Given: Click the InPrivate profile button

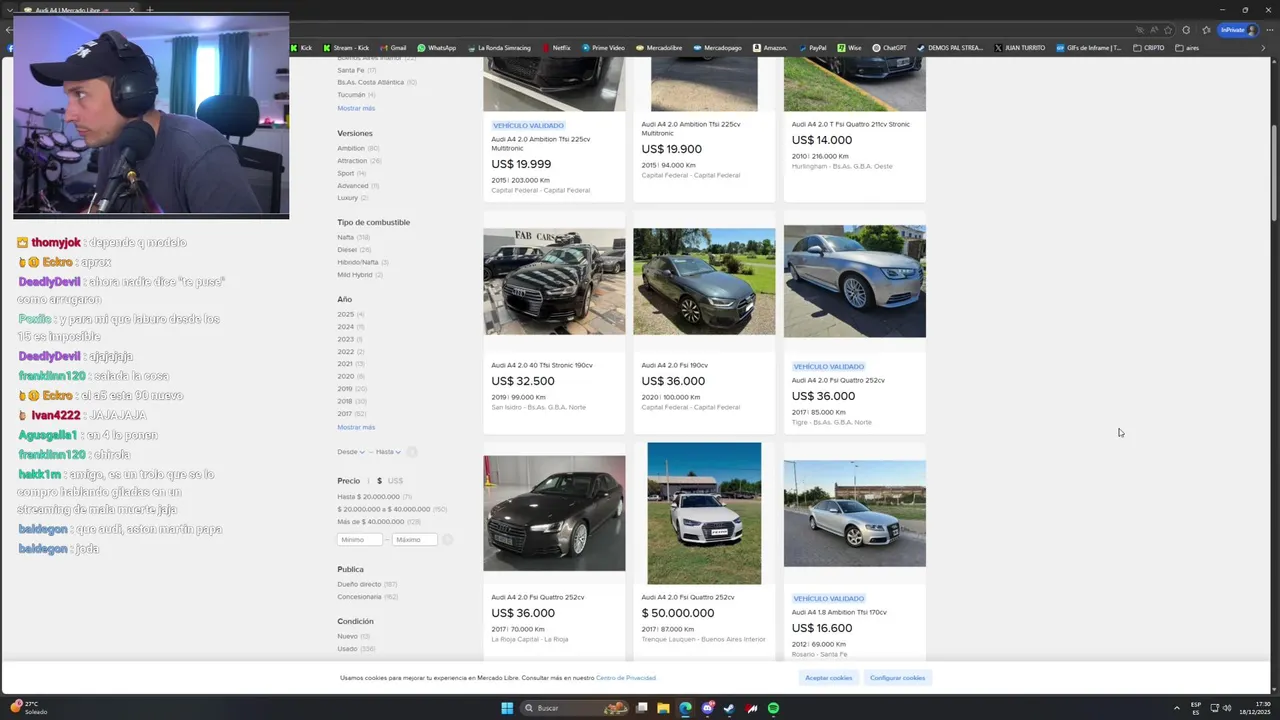Looking at the screenshot, I should coord(1238,30).
